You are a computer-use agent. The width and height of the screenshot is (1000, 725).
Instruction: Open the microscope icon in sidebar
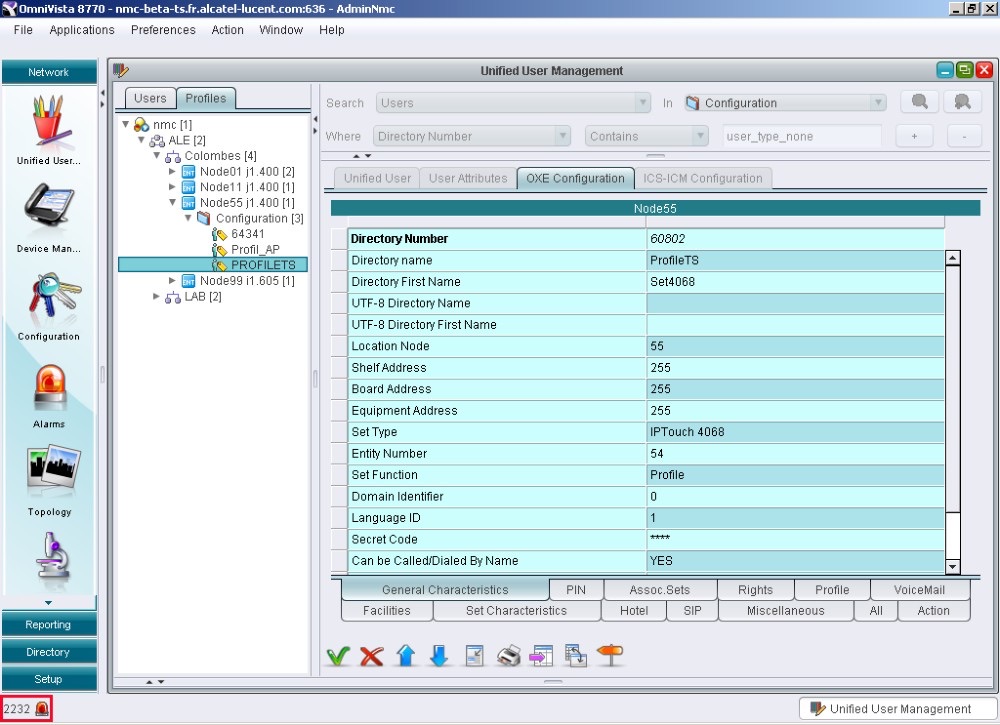(x=54, y=555)
